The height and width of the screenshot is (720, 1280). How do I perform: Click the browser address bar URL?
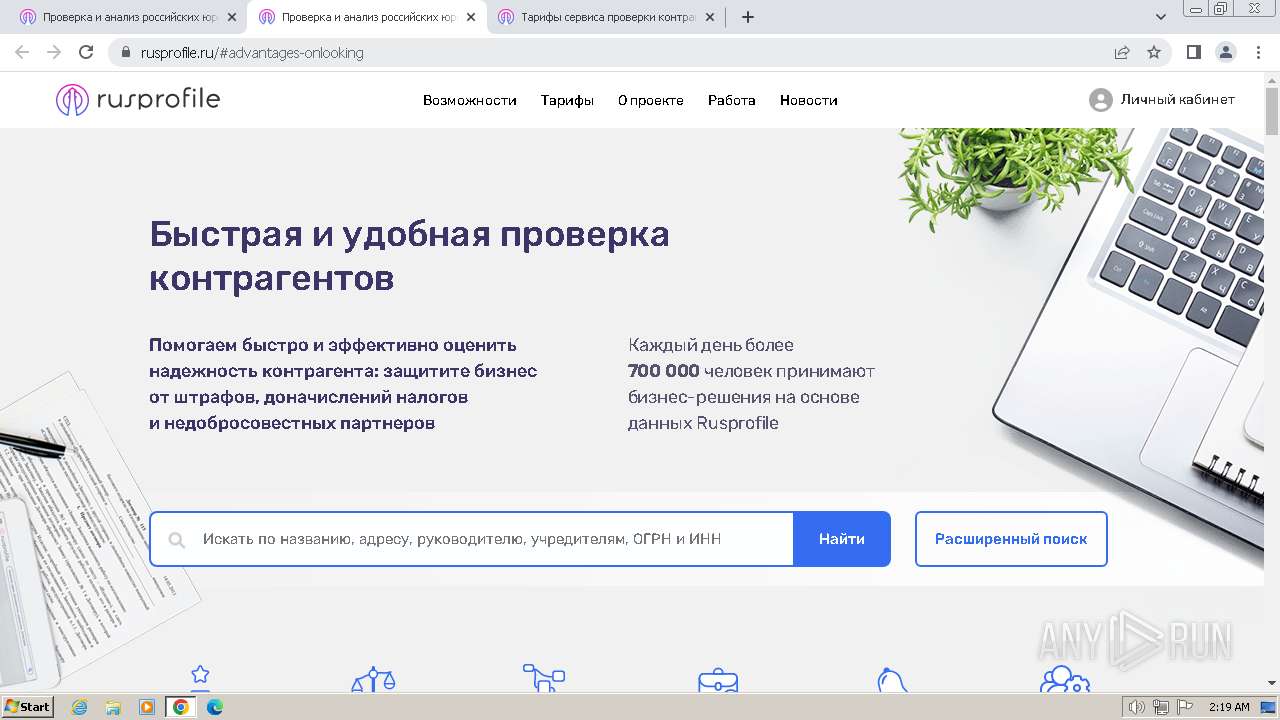click(x=252, y=52)
